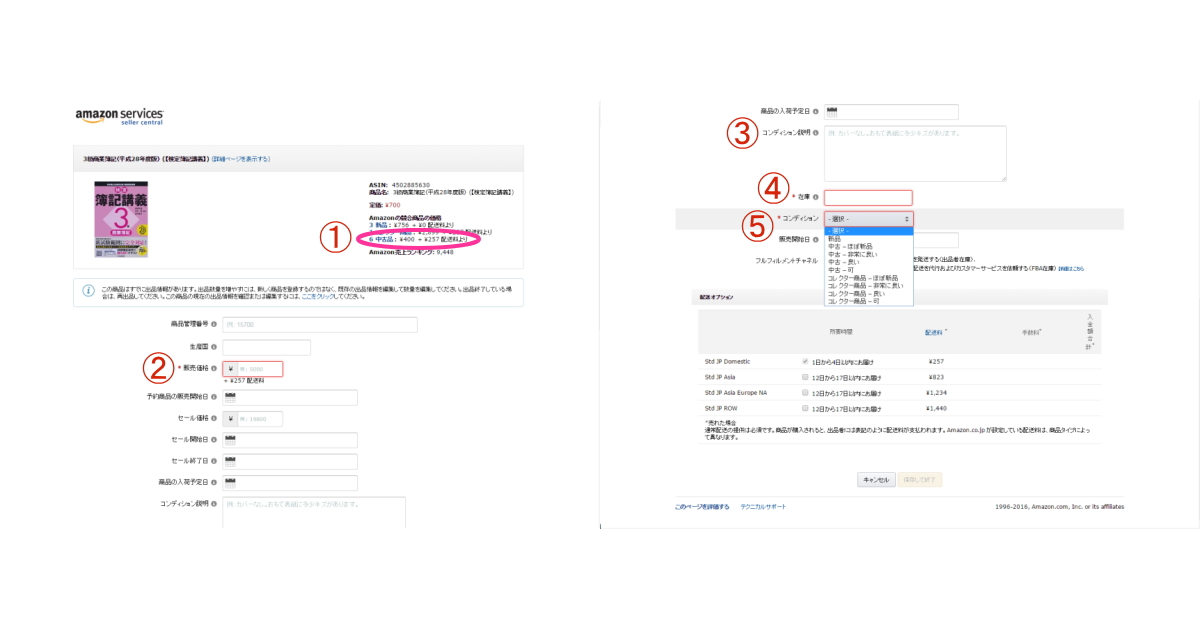Focus the 在庫 quantity input field
This screenshot has height=630, width=1200.
coord(868,198)
